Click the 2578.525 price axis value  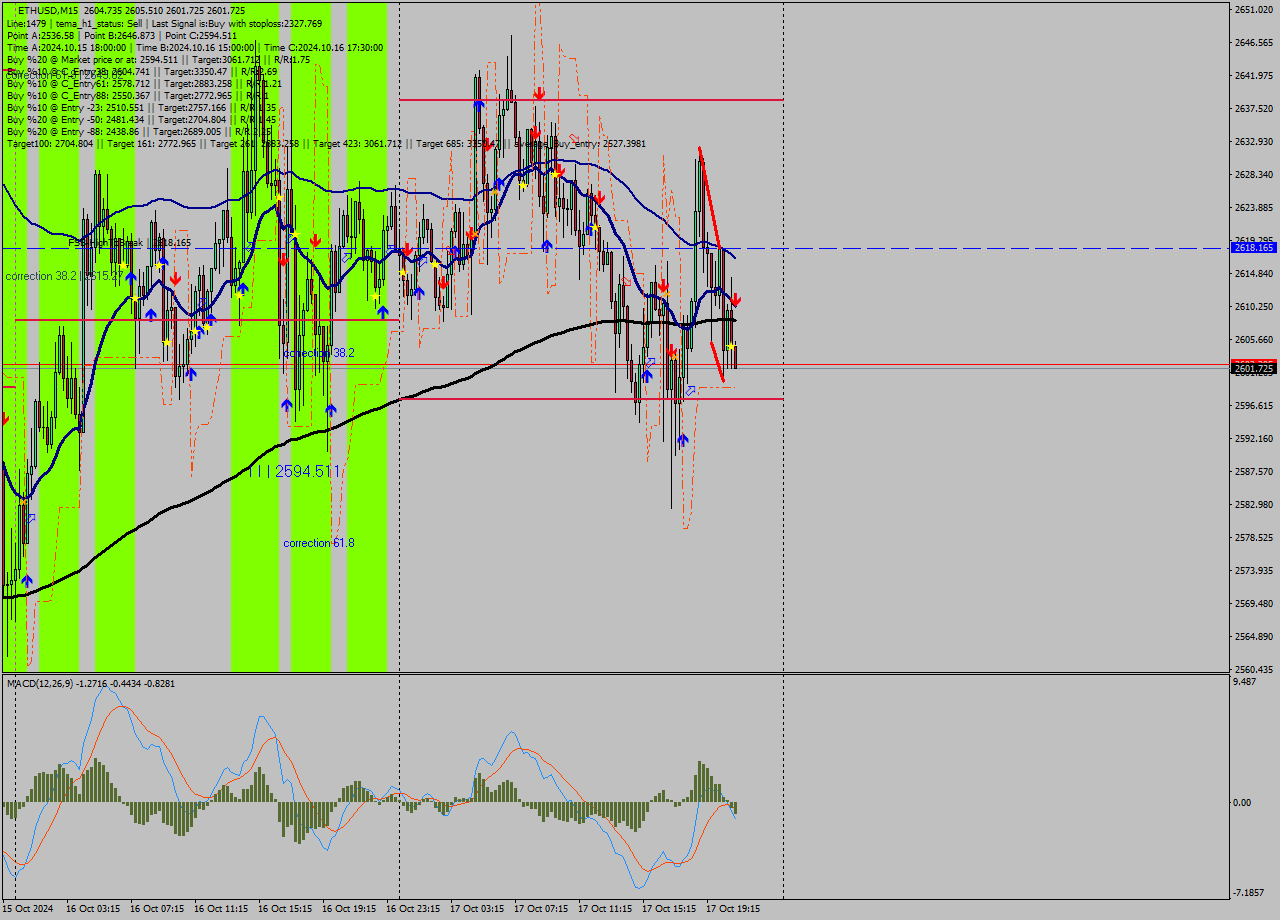pos(1253,537)
